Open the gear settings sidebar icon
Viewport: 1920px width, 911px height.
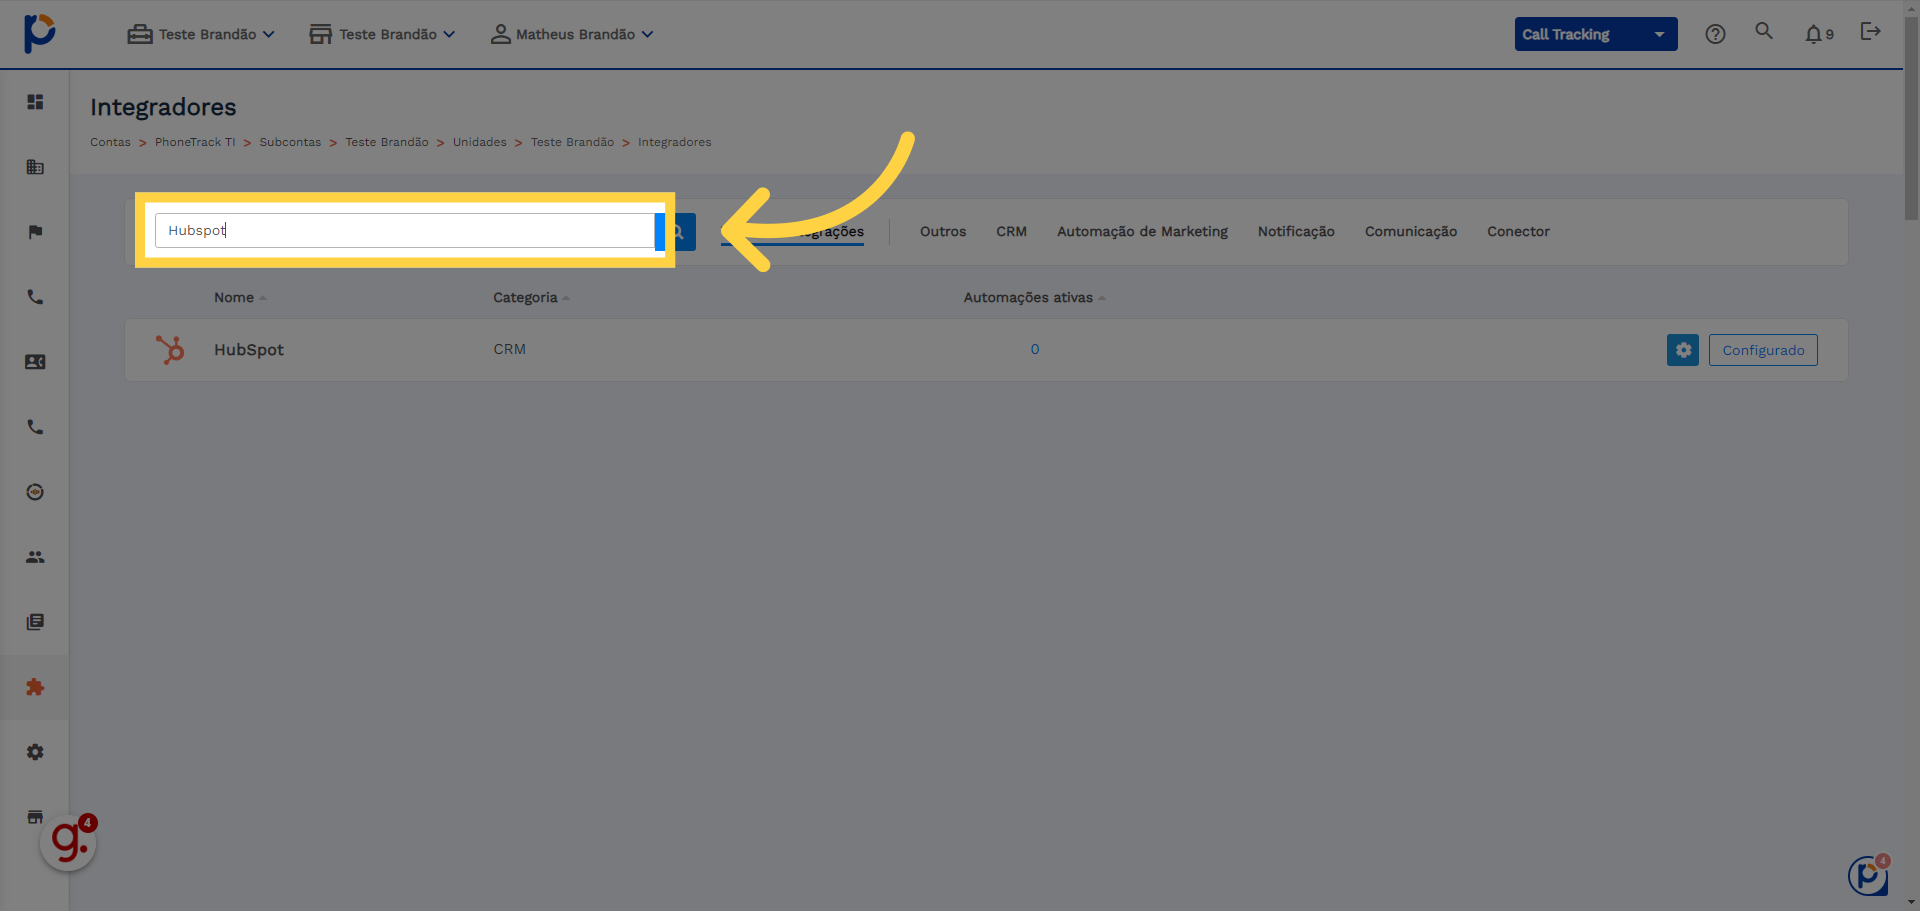click(35, 752)
